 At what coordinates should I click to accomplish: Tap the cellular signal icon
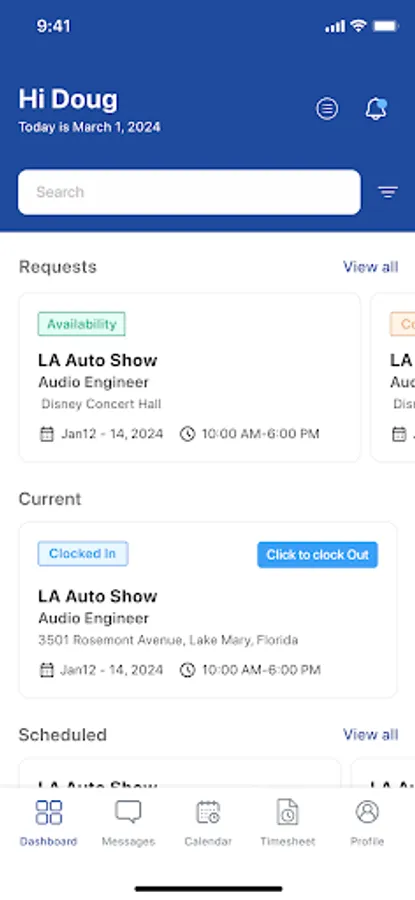(x=335, y=26)
